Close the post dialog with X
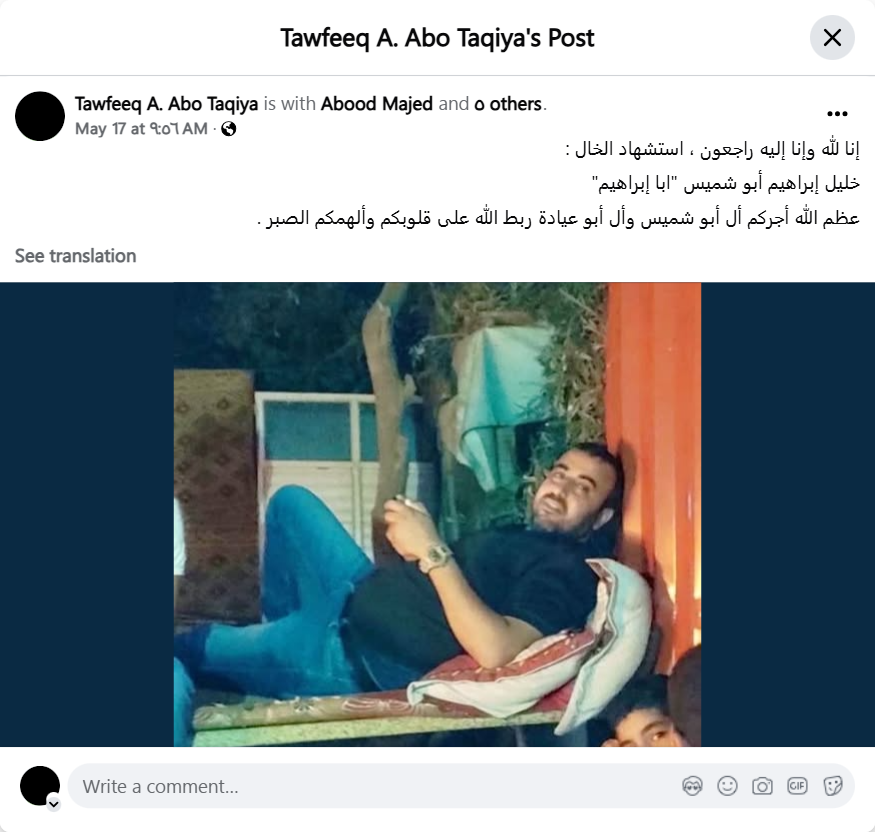 tap(832, 38)
